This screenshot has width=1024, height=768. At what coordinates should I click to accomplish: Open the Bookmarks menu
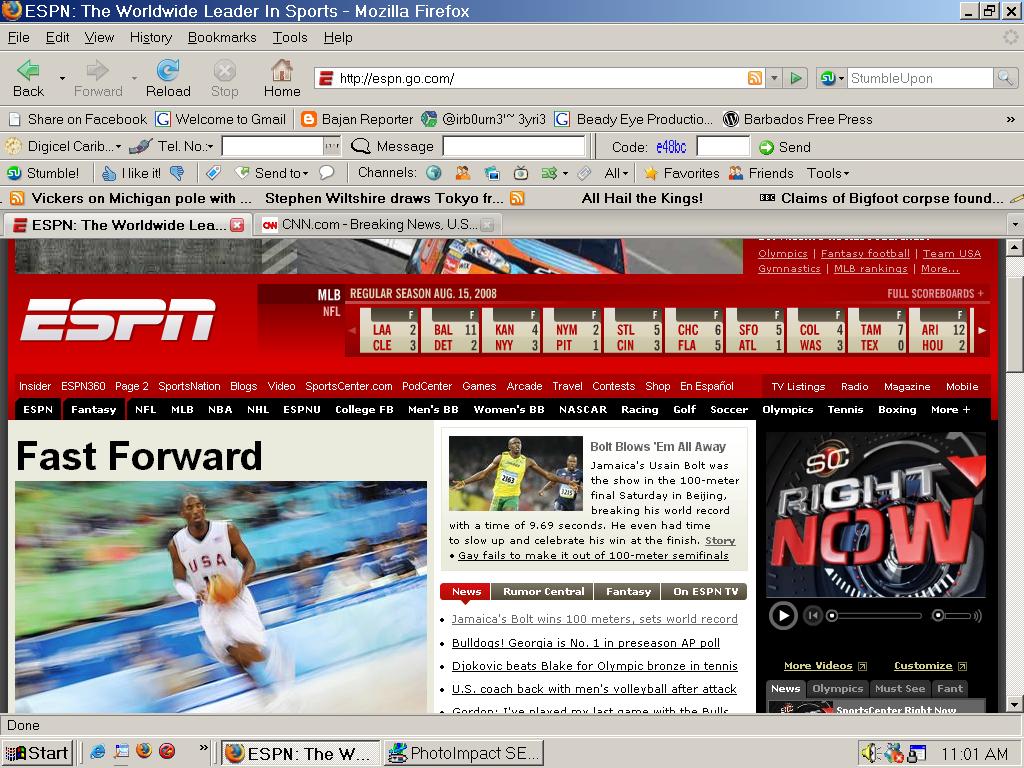(222, 37)
